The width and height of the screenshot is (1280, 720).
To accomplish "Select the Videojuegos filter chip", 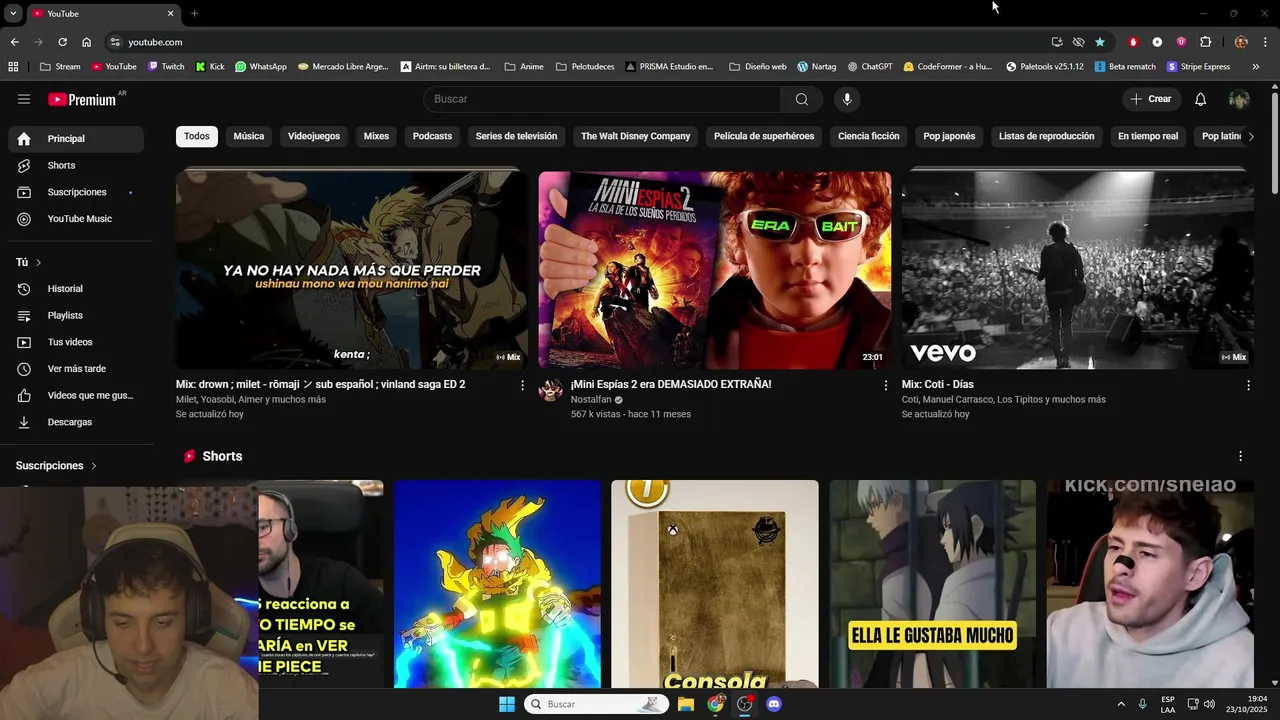I will pos(314,136).
